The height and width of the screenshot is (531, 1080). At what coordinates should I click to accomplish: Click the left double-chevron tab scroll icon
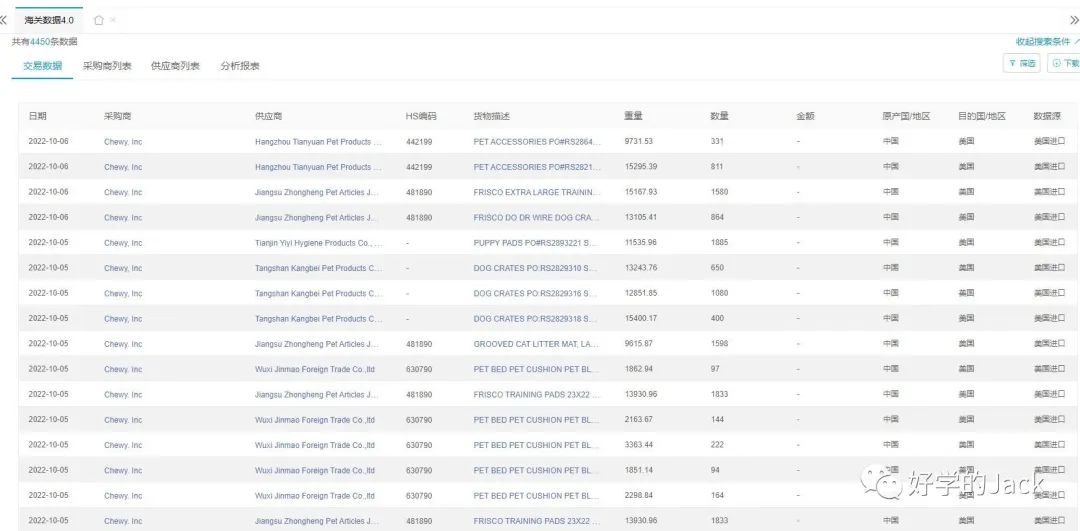point(5,20)
